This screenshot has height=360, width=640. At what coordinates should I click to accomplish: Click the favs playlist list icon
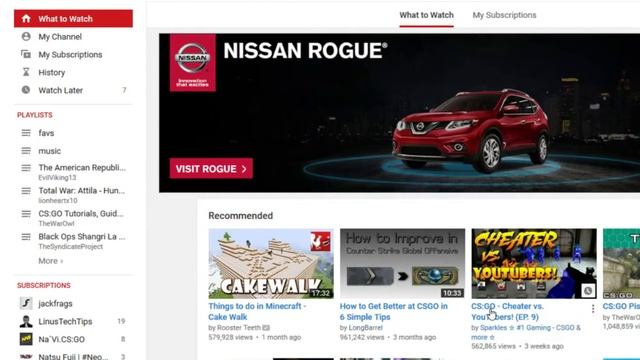(26, 133)
